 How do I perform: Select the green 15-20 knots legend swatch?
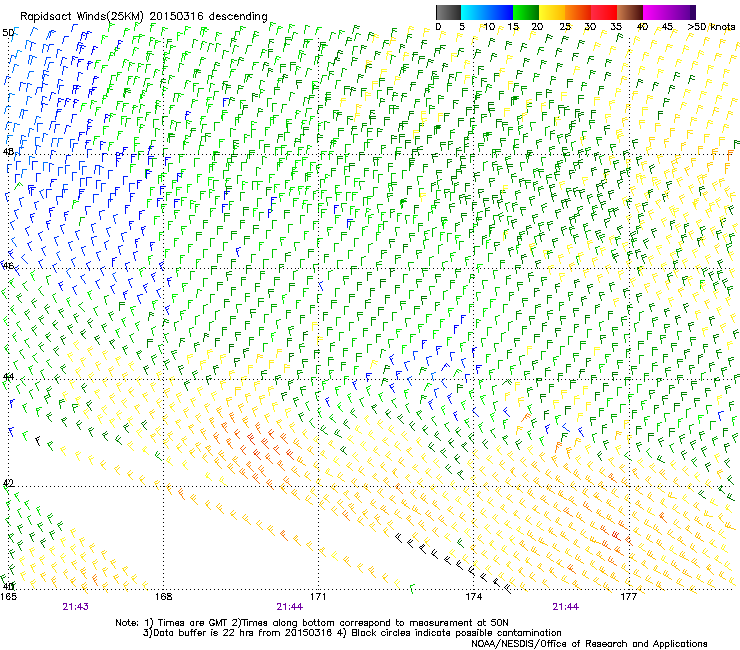[x=526, y=12]
